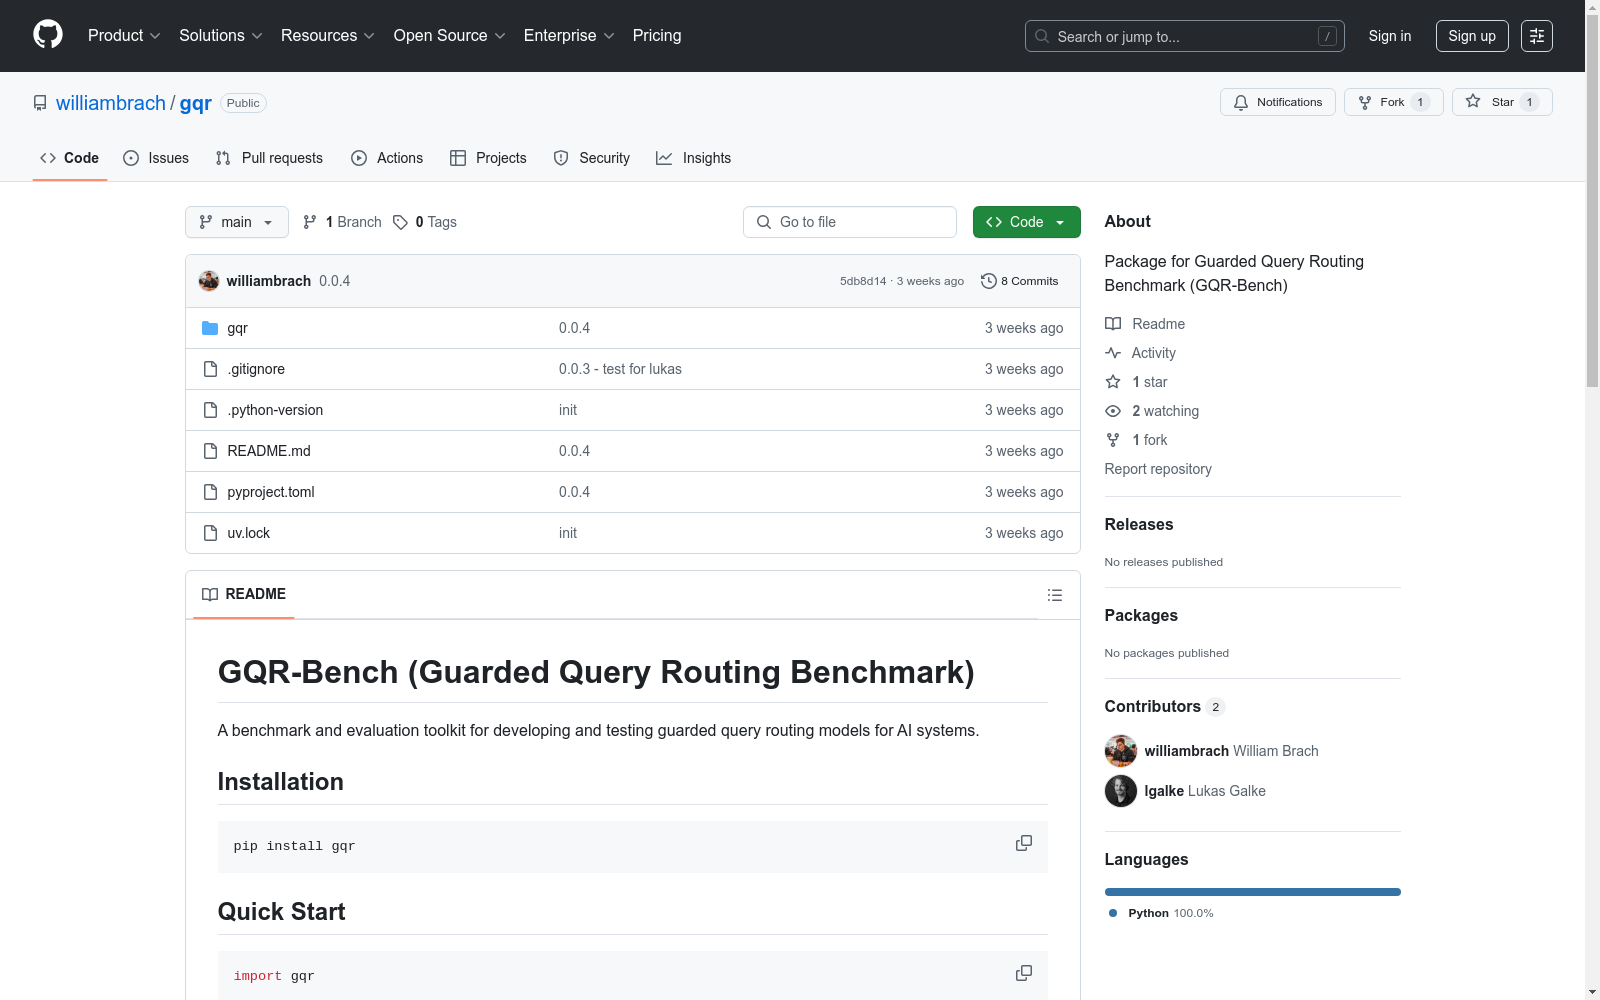Open the .gitignore file
Screen dimensions: 1600x1000
pyautogui.click(x=256, y=369)
